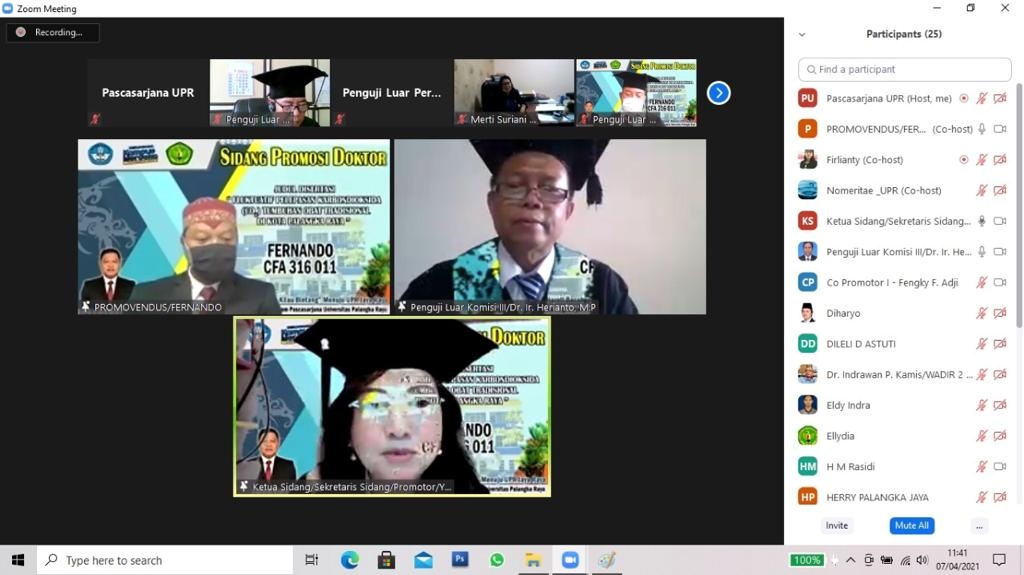The height and width of the screenshot is (575, 1024).
Task: Show hidden icons in system tray
Action: [850, 560]
